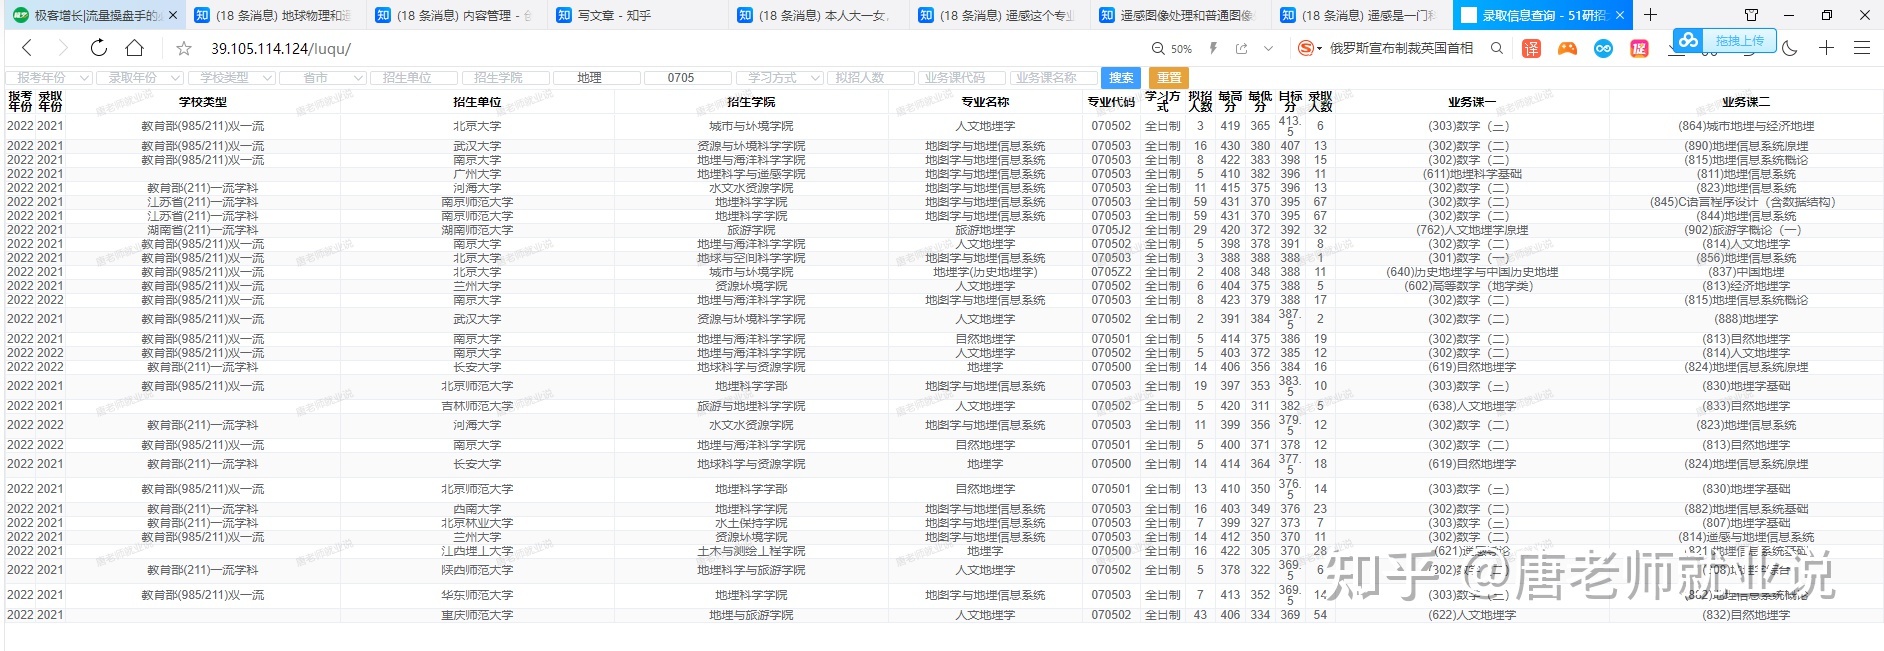
Task: Click the Sogou hot search news text
Action: 1401,48
